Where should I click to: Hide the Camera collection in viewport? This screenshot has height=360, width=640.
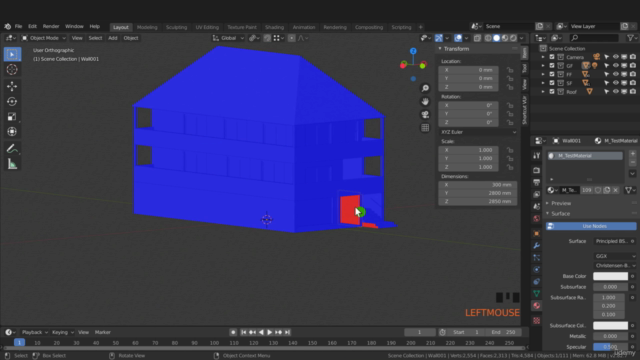click(616, 57)
